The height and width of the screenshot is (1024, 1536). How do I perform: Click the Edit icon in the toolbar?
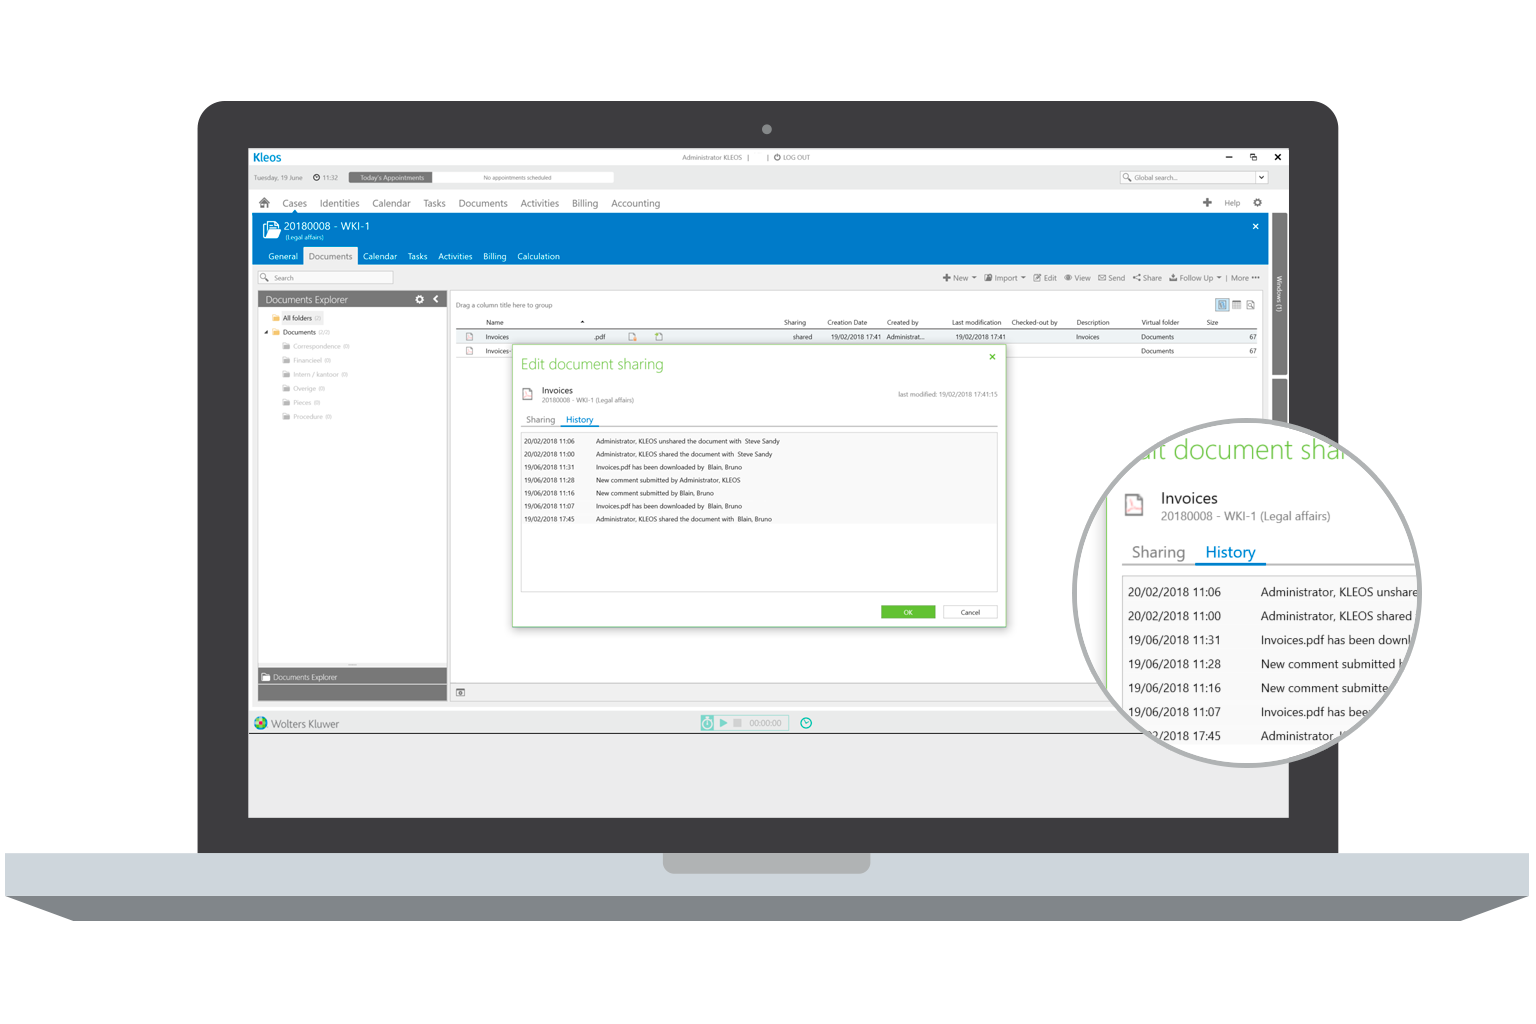point(1039,277)
